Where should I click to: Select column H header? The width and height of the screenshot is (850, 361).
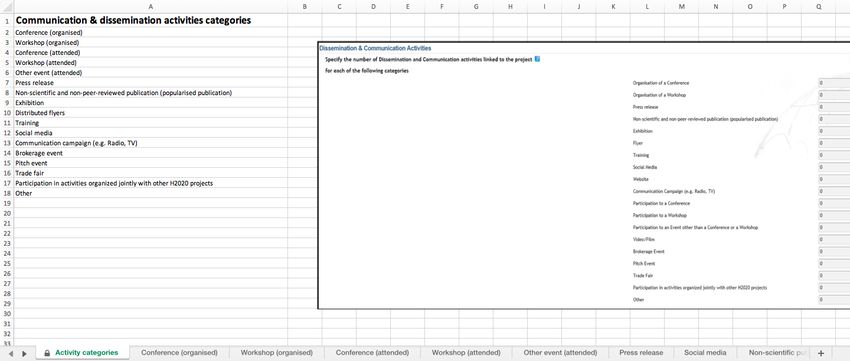pyautogui.click(x=510, y=7)
